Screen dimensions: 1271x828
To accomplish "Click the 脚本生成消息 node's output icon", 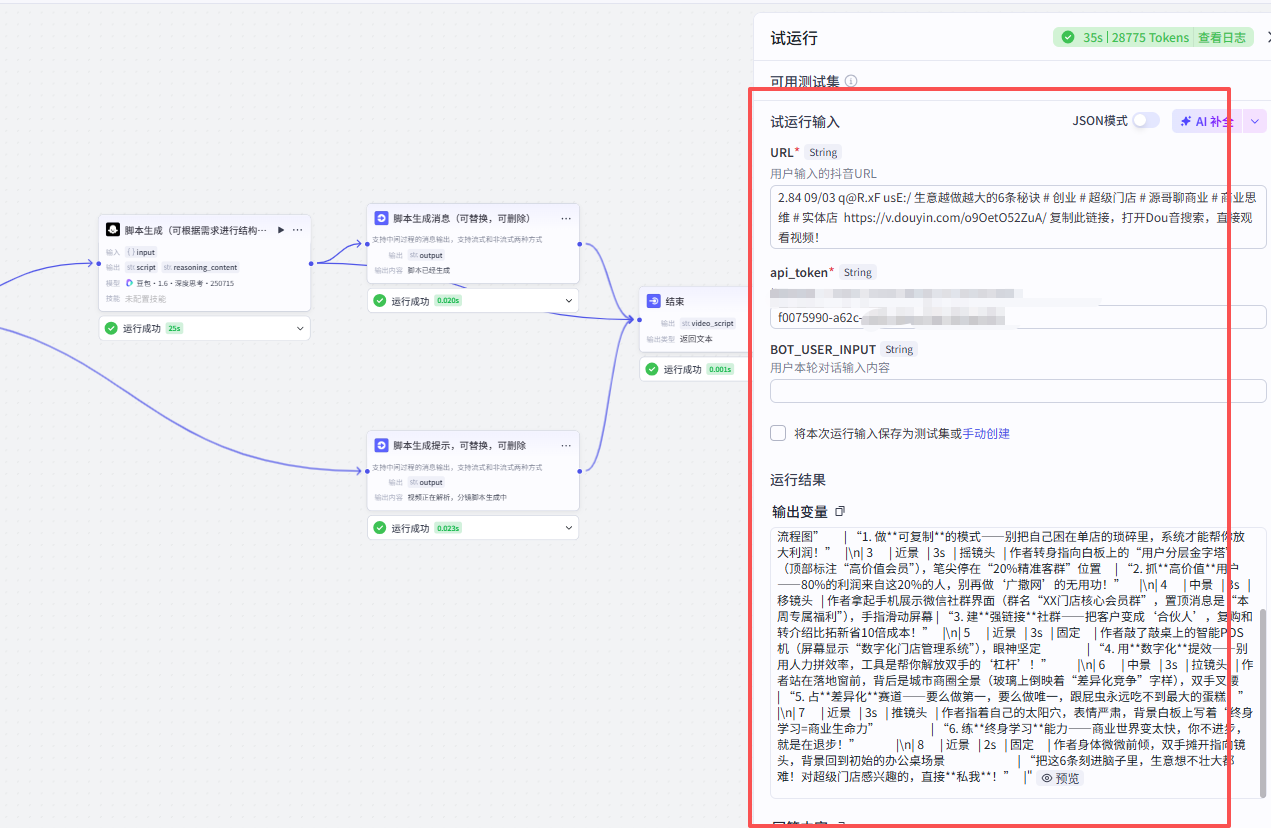I will click(381, 218).
